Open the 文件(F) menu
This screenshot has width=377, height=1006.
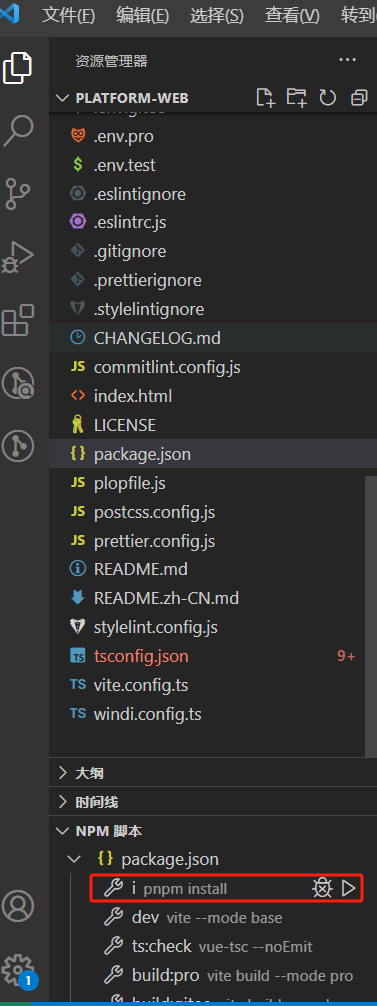click(x=68, y=15)
